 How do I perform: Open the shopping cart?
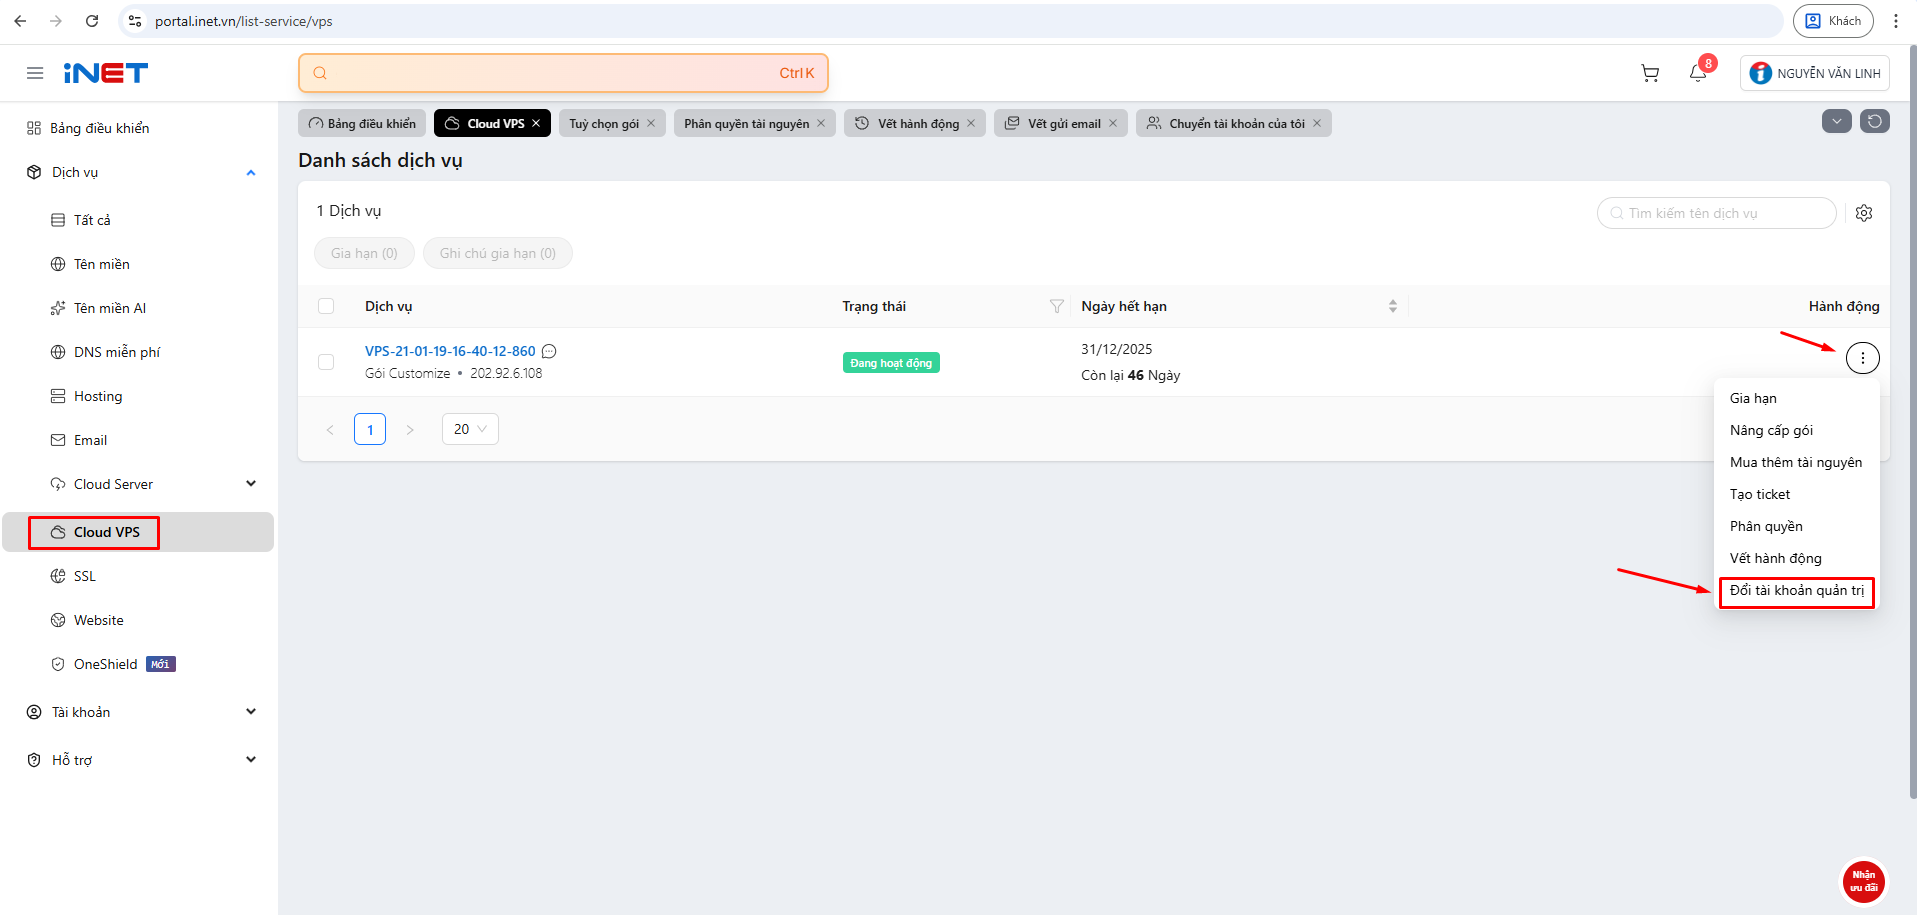(1650, 73)
